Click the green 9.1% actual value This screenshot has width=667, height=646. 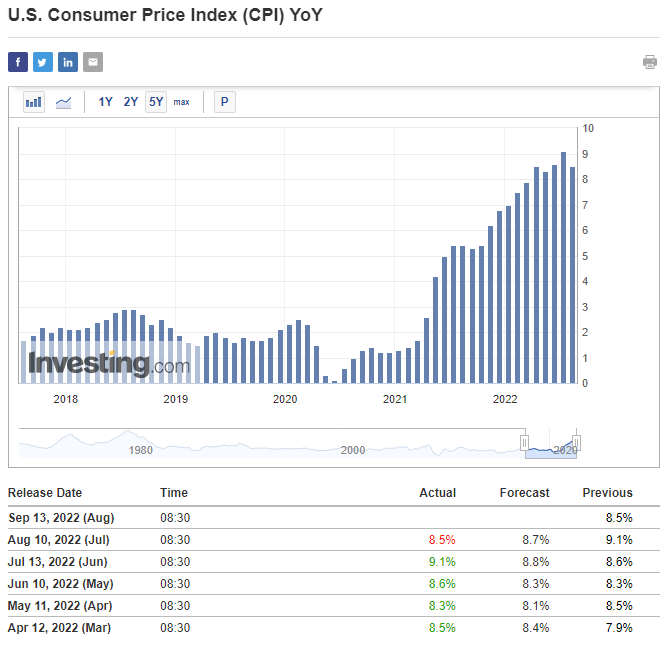442,562
